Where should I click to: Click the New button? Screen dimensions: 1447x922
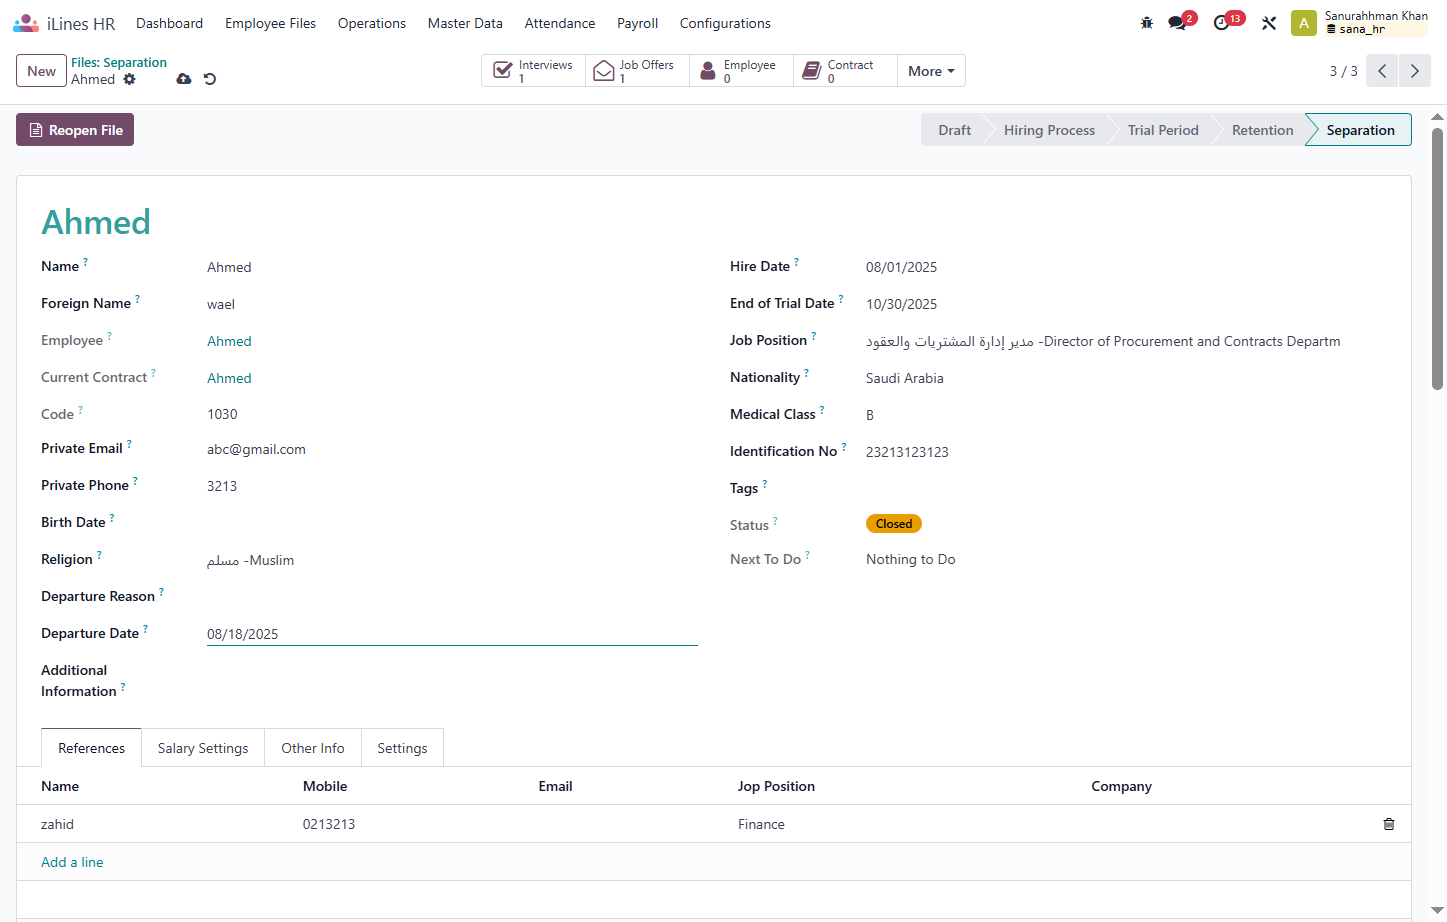pyautogui.click(x=41, y=71)
